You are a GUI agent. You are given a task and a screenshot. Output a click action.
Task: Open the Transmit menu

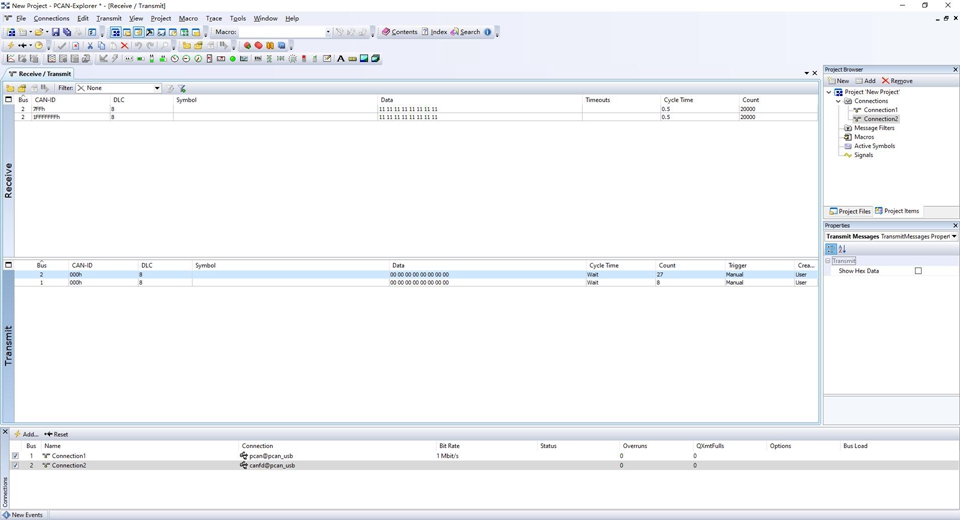click(108, 18)
